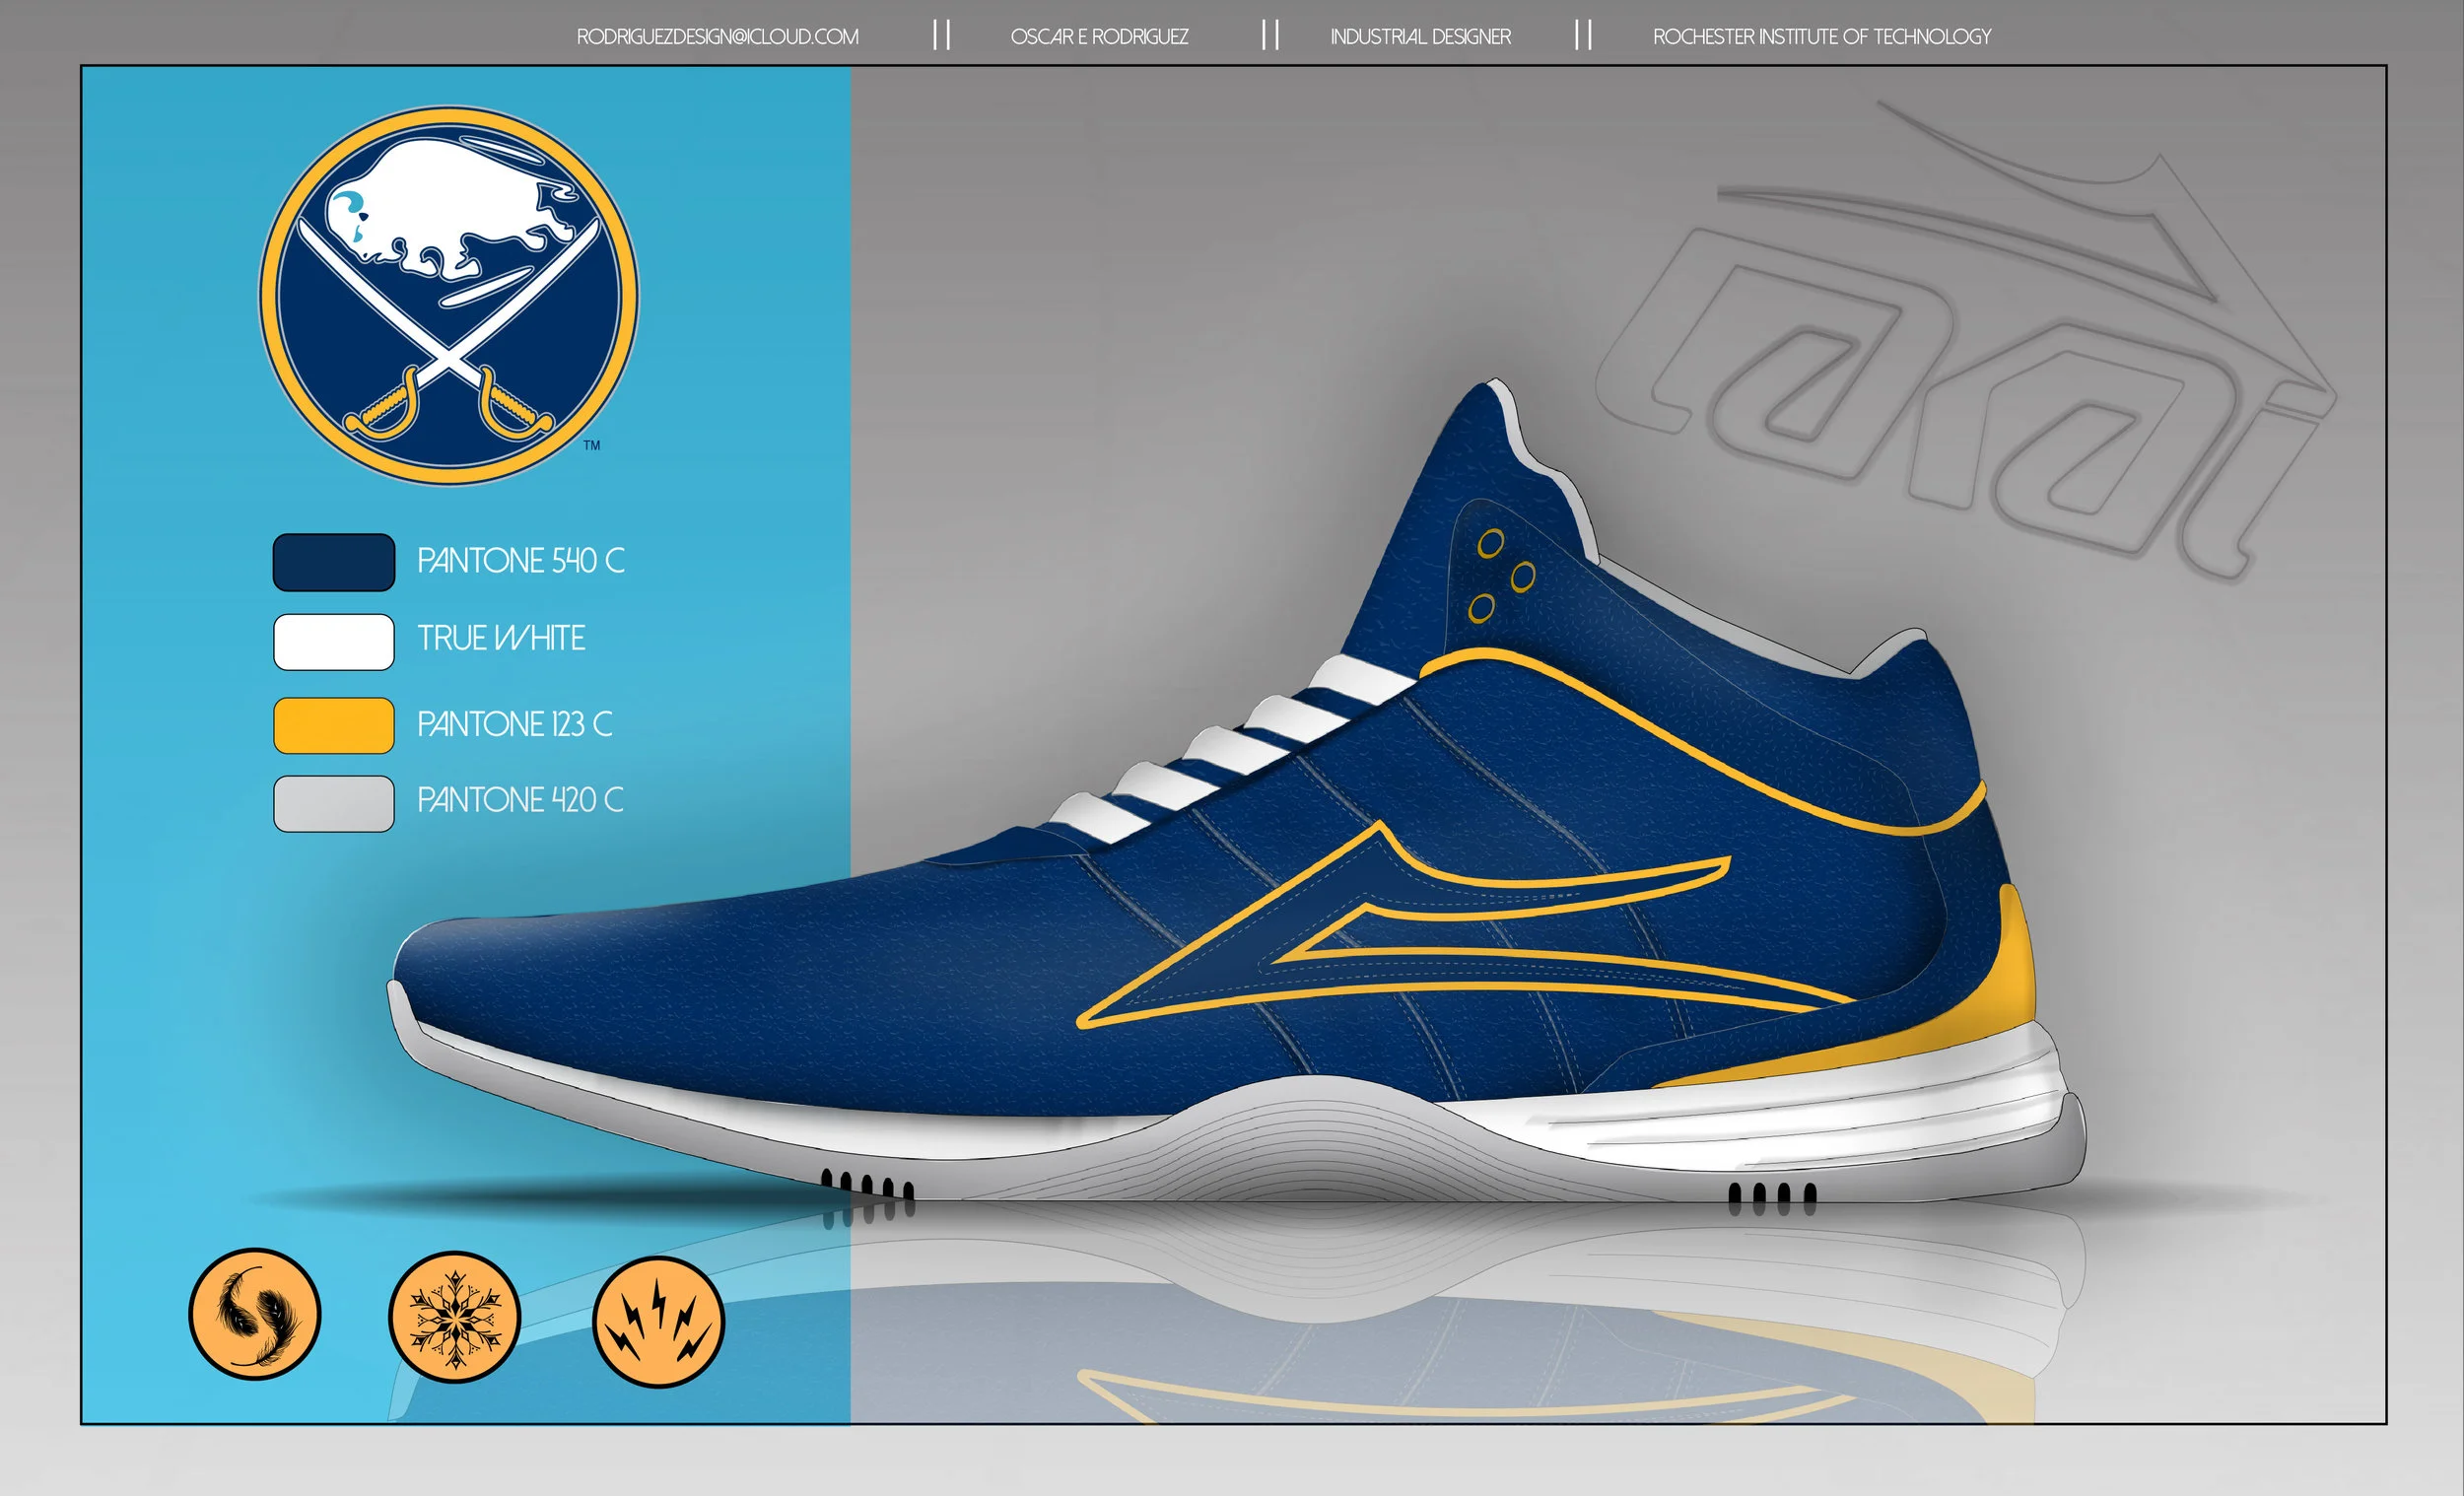
Task: Select the gold Pantone 123 C swatch
Action: tap(334, 725)
